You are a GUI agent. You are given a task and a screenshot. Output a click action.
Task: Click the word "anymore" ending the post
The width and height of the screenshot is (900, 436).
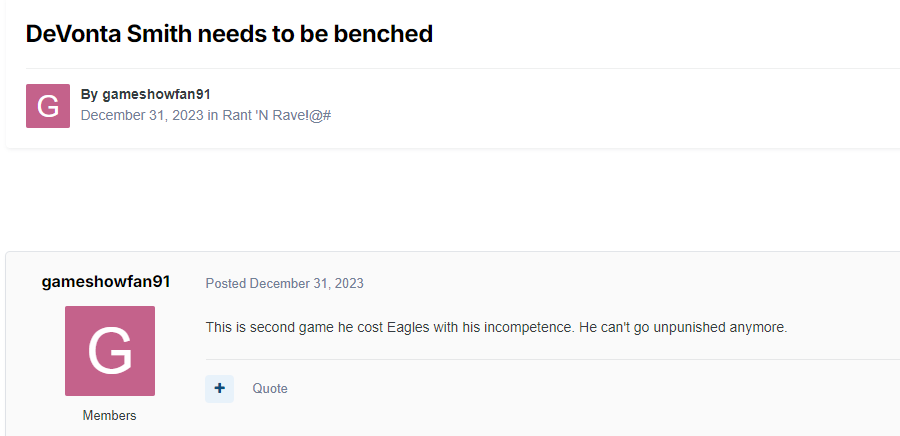pos(760,327)
